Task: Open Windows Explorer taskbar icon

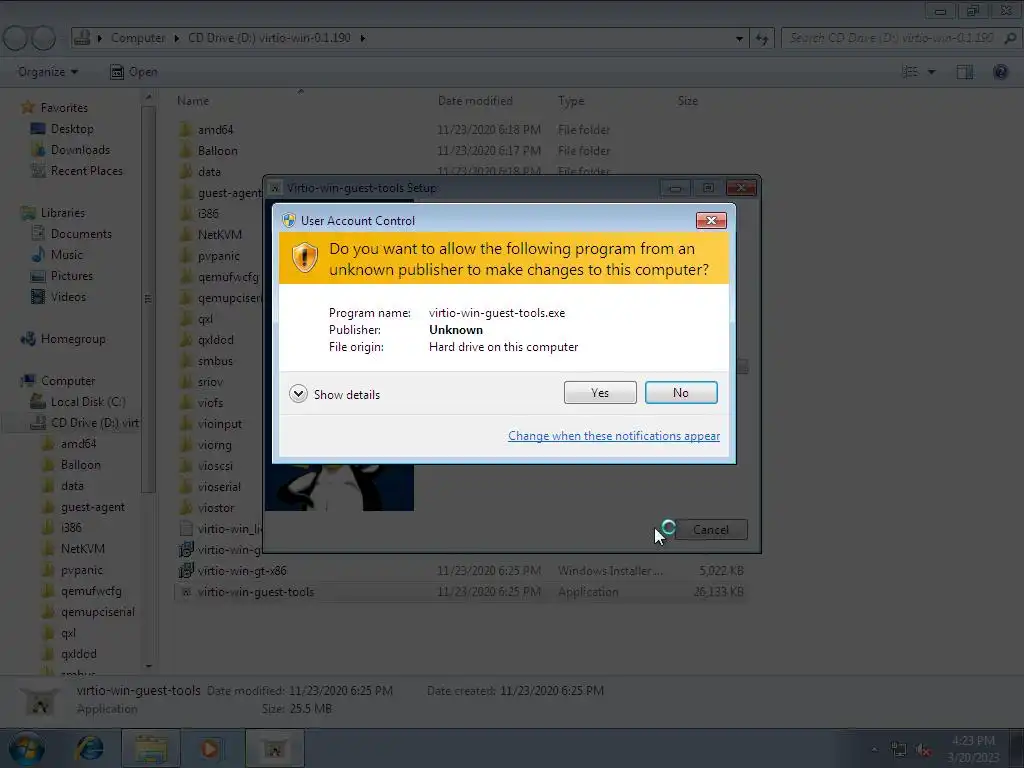Action: click(151, 748)
